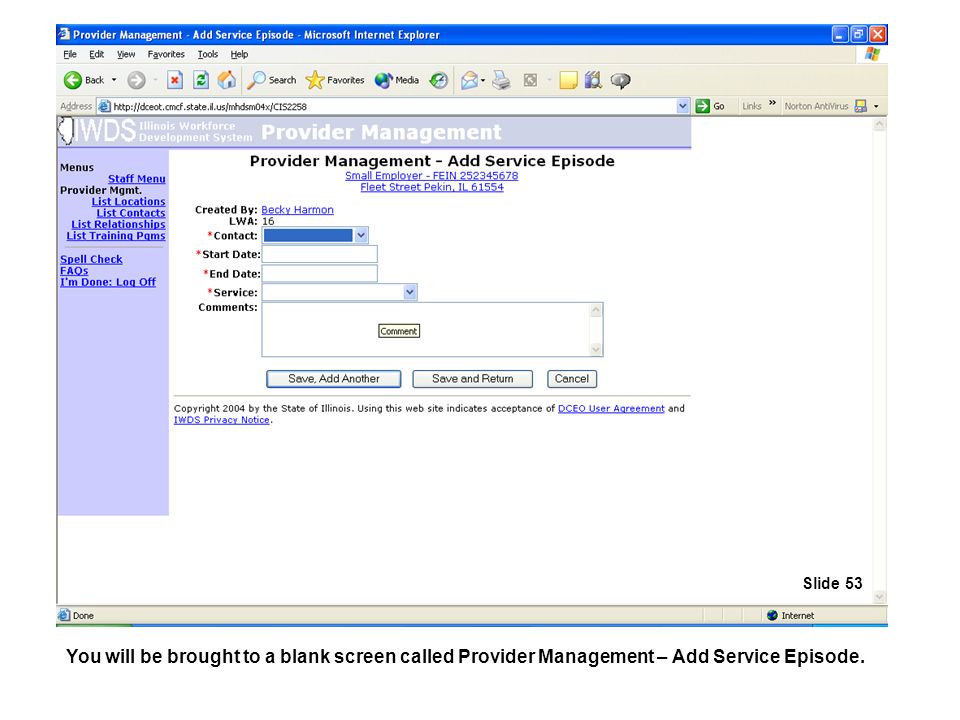Open the View menu
960x720 pixels.
pyautogui.click(x=126, y=54)
